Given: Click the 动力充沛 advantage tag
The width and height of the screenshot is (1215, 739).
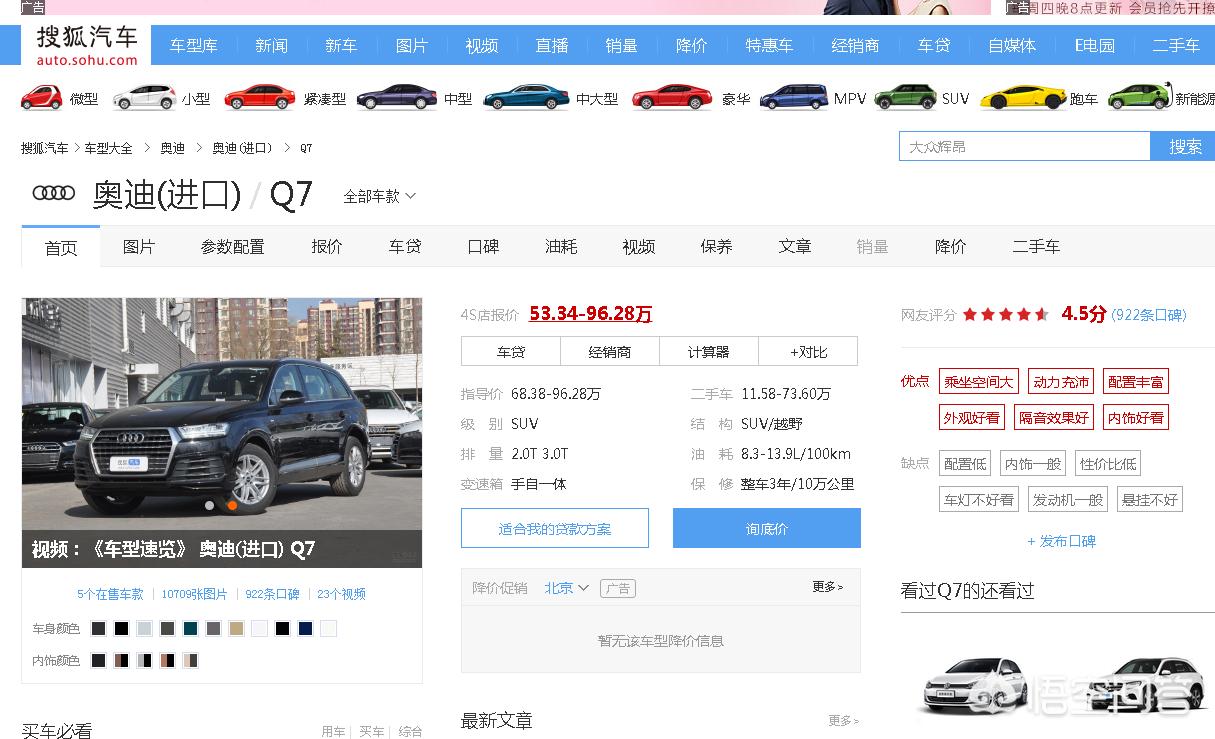Looking at the screenshot, I should pos(1061,382).
